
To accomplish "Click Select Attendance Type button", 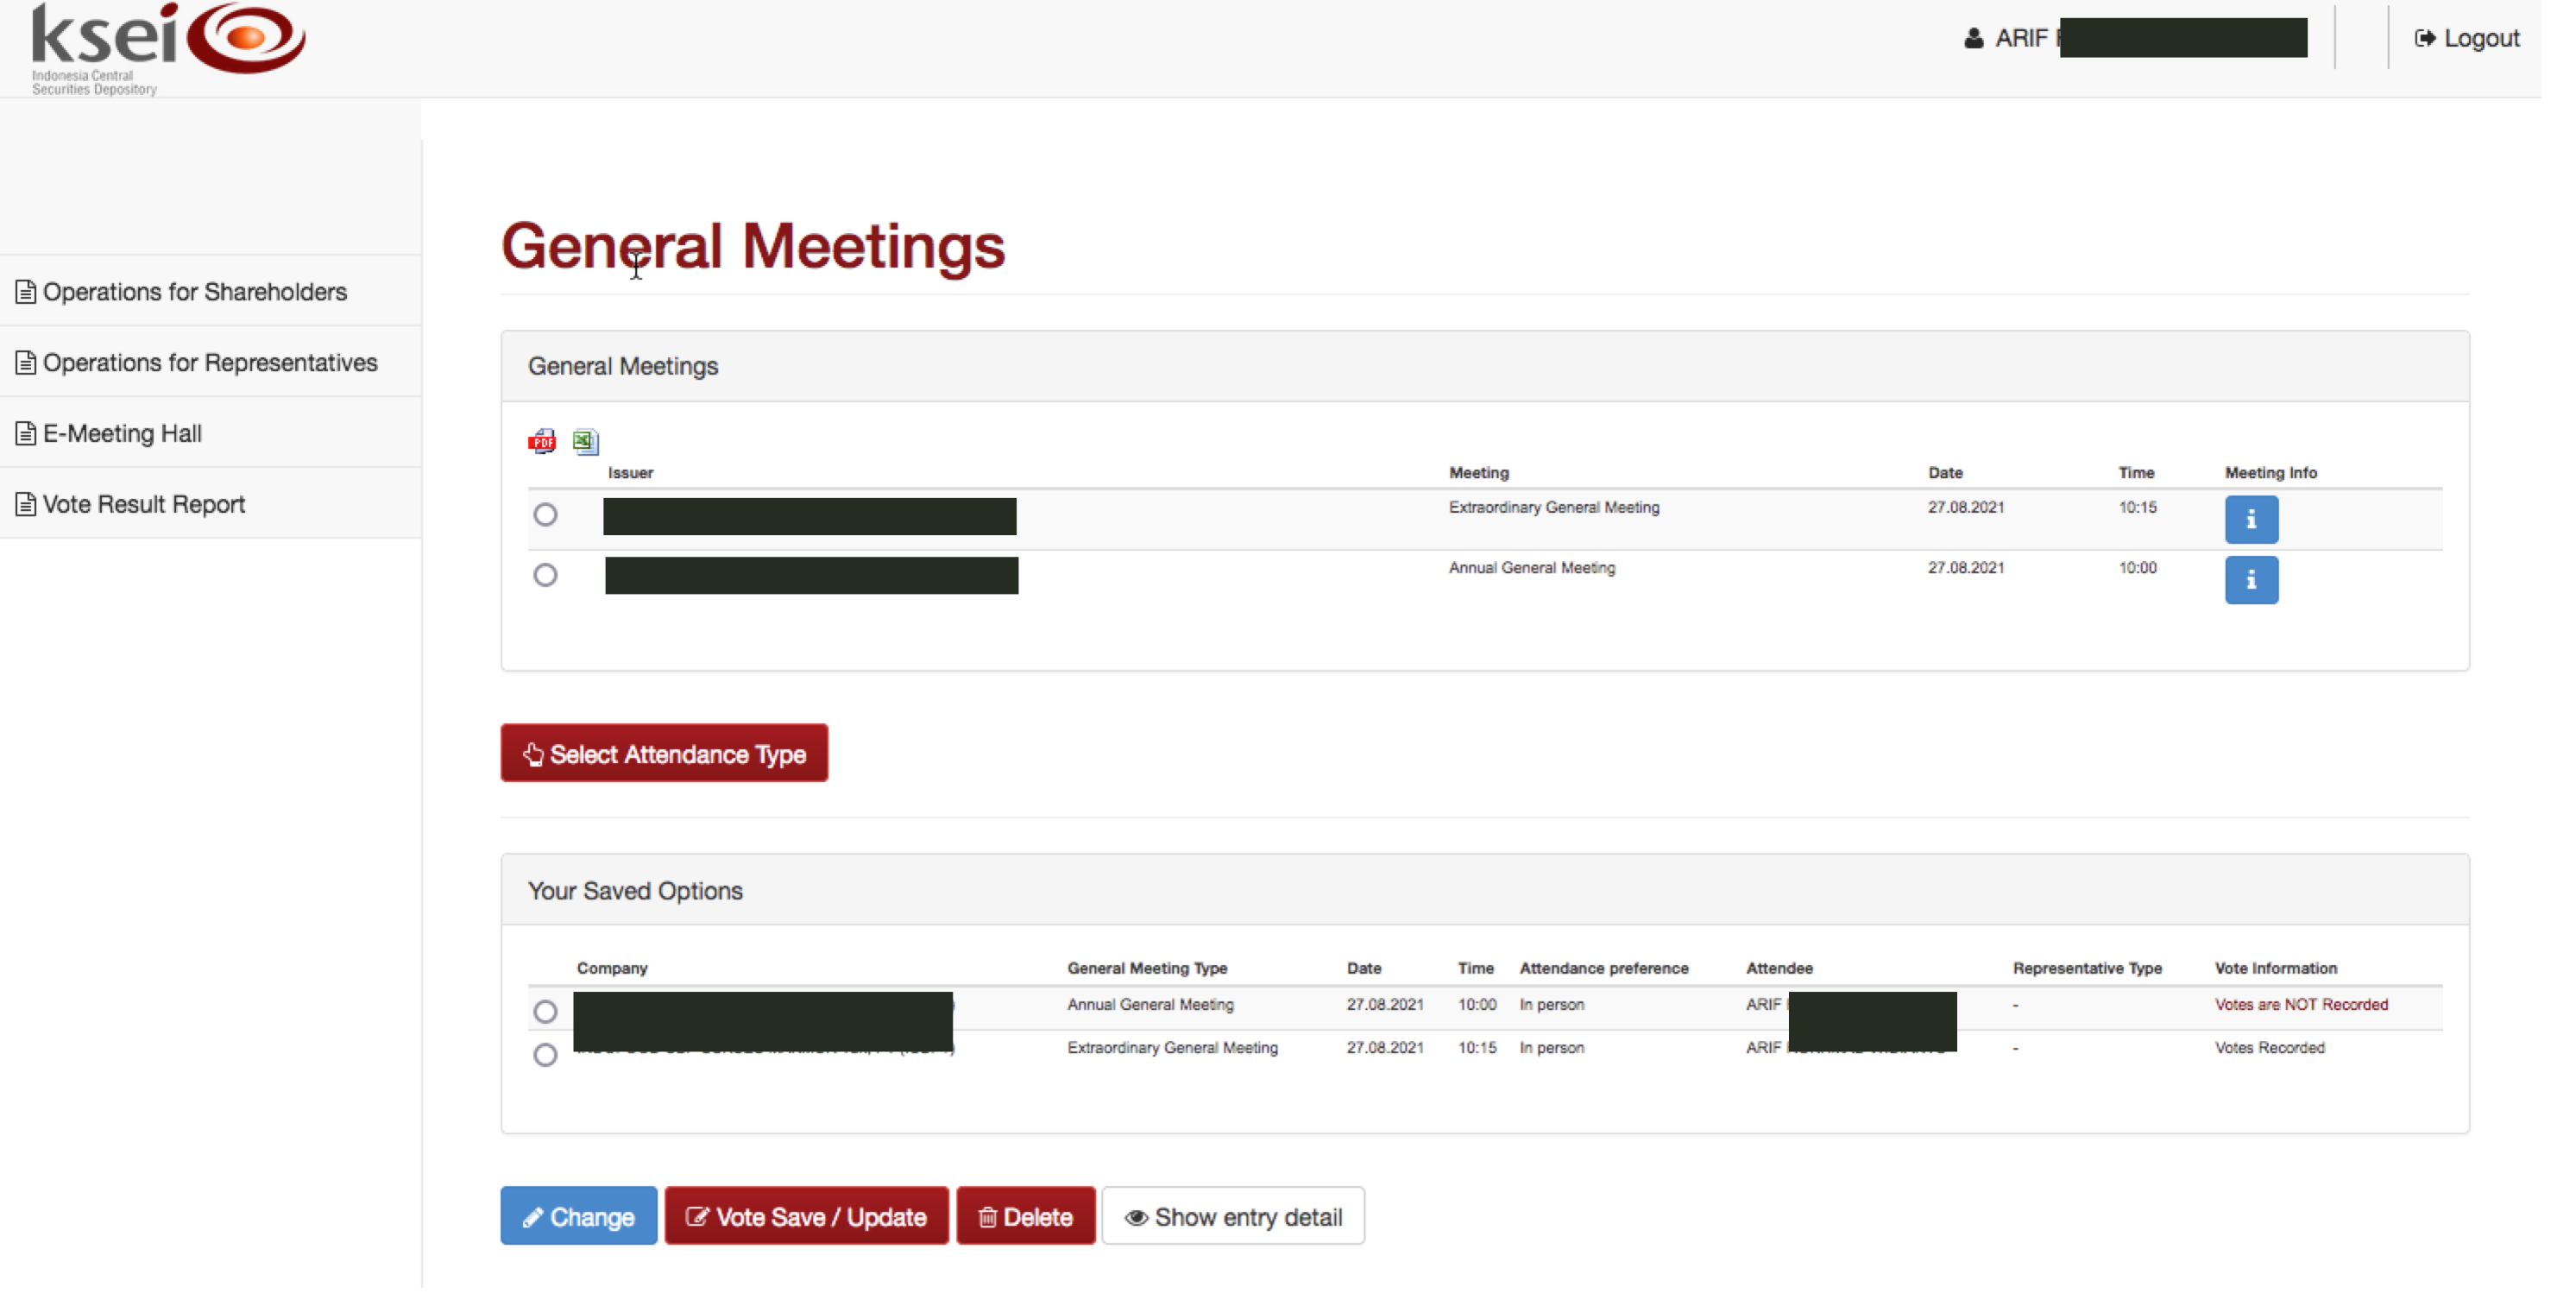I will pos(664,753).
